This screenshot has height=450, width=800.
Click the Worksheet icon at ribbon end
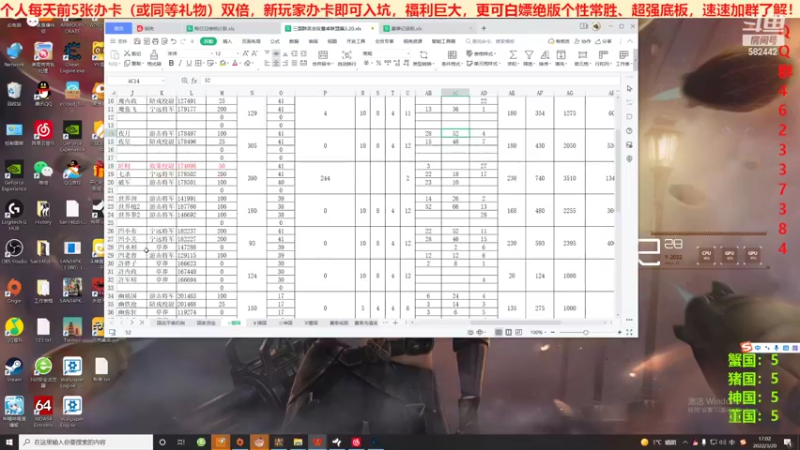(x=623, y=55)
